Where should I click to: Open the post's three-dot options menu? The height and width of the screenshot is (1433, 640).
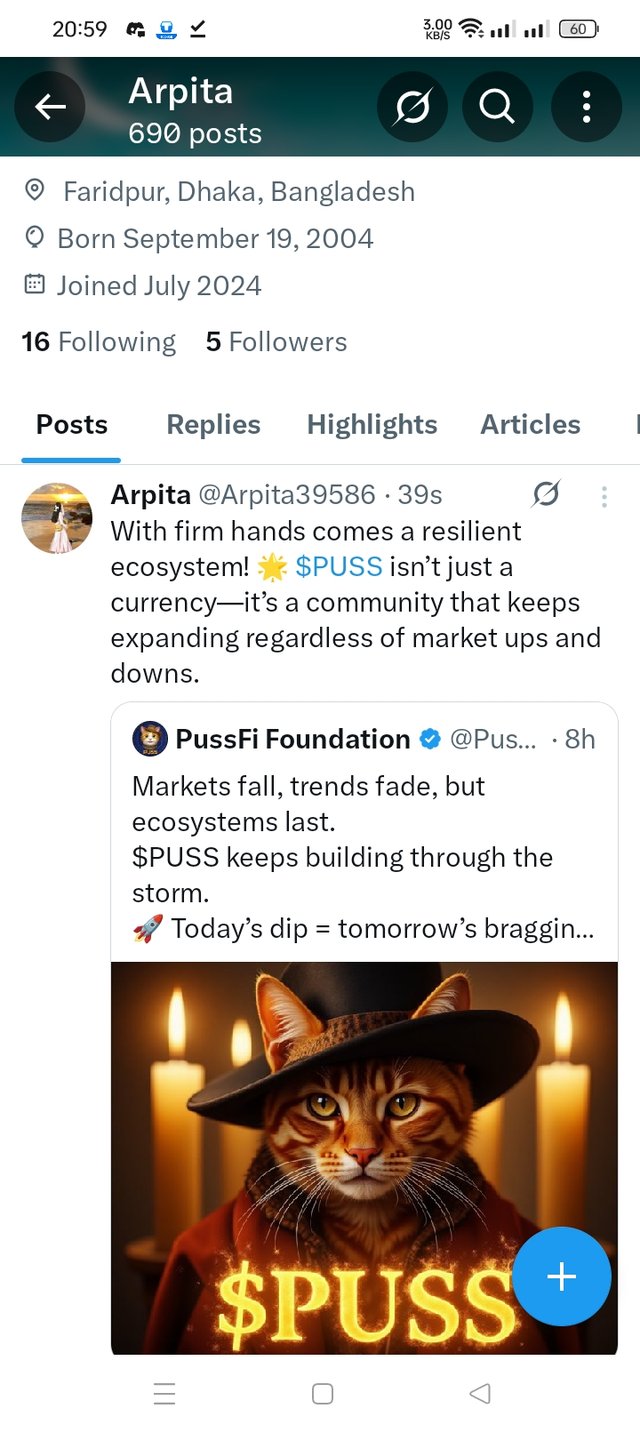pyautogui.click(x=604, y=496)
